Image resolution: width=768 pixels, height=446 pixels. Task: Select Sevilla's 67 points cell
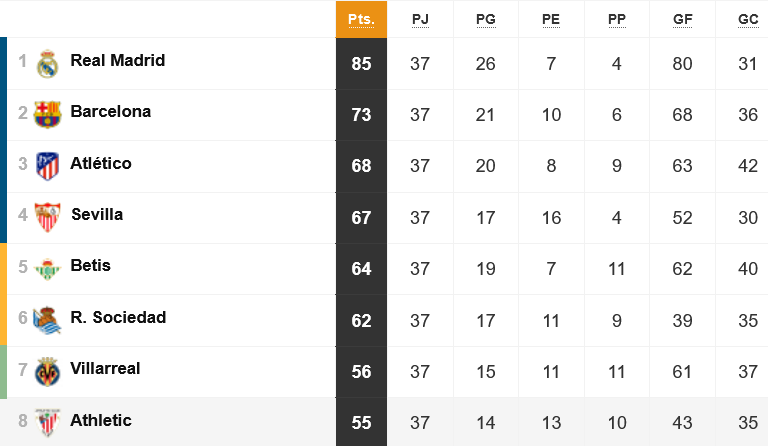click(361, 217)
